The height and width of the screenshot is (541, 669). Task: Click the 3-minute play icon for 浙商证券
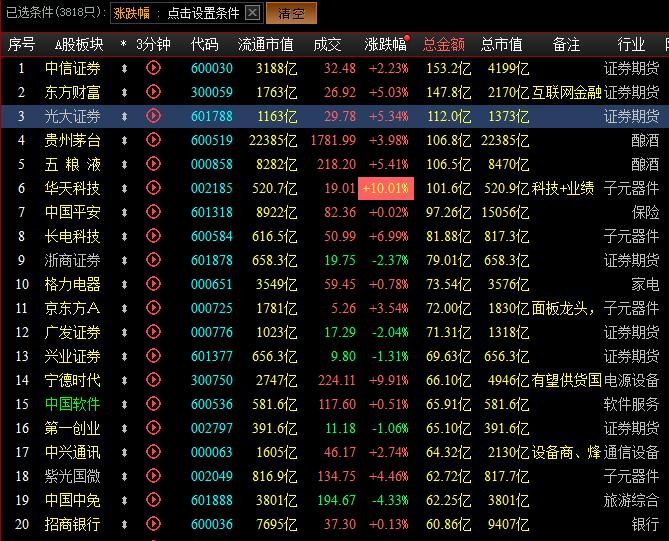(x=153, y=260)
